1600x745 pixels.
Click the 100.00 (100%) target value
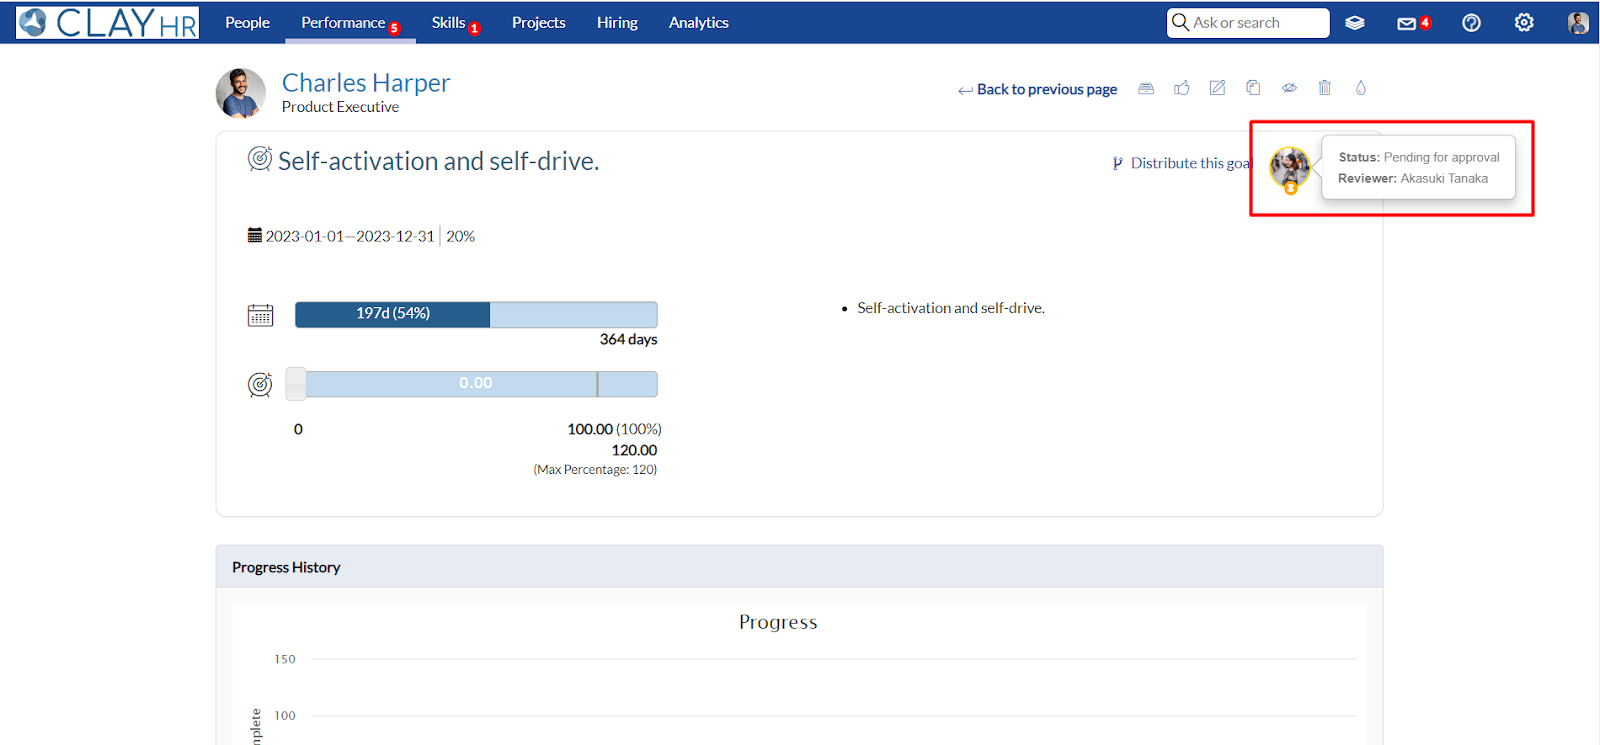click(614, 429)
